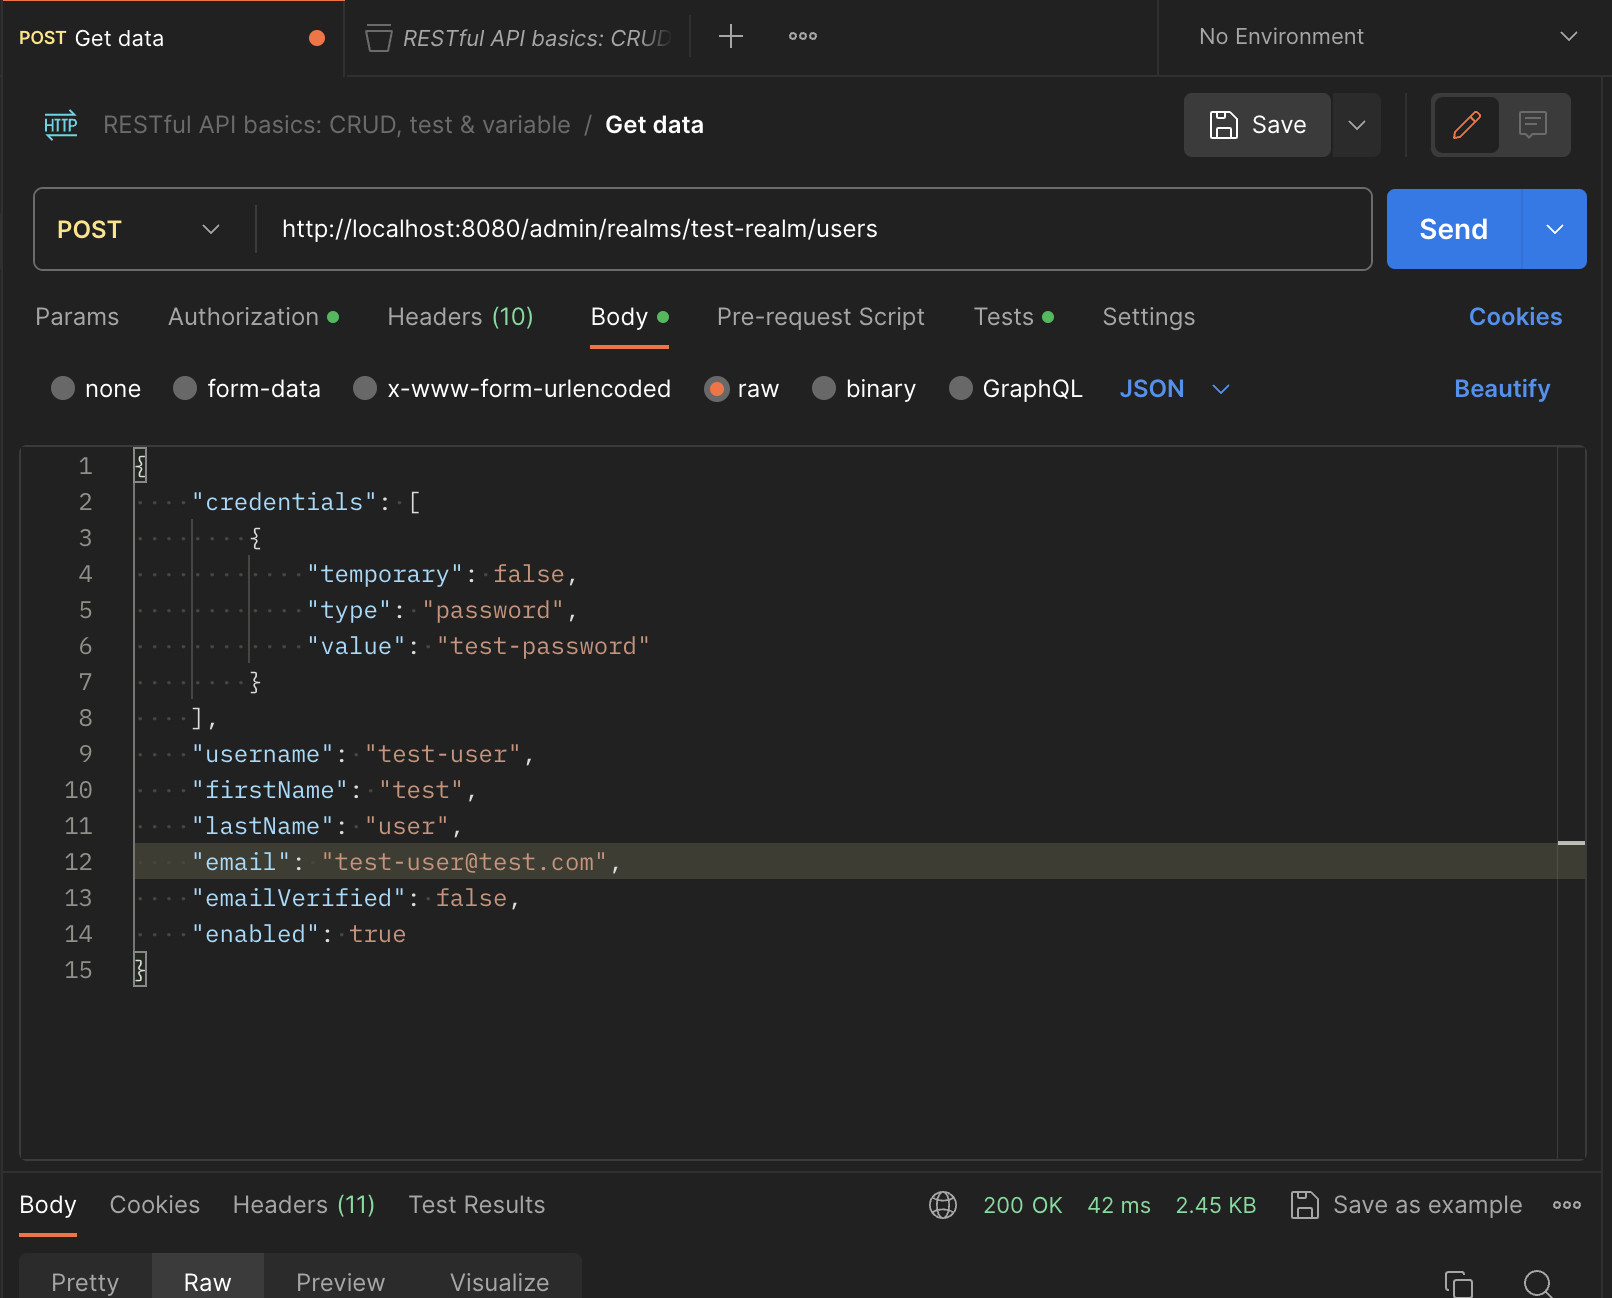Screen dimensions: 1612x1298
Task: Switch to the Tests tab
Action: click(x=1003, y=317)
